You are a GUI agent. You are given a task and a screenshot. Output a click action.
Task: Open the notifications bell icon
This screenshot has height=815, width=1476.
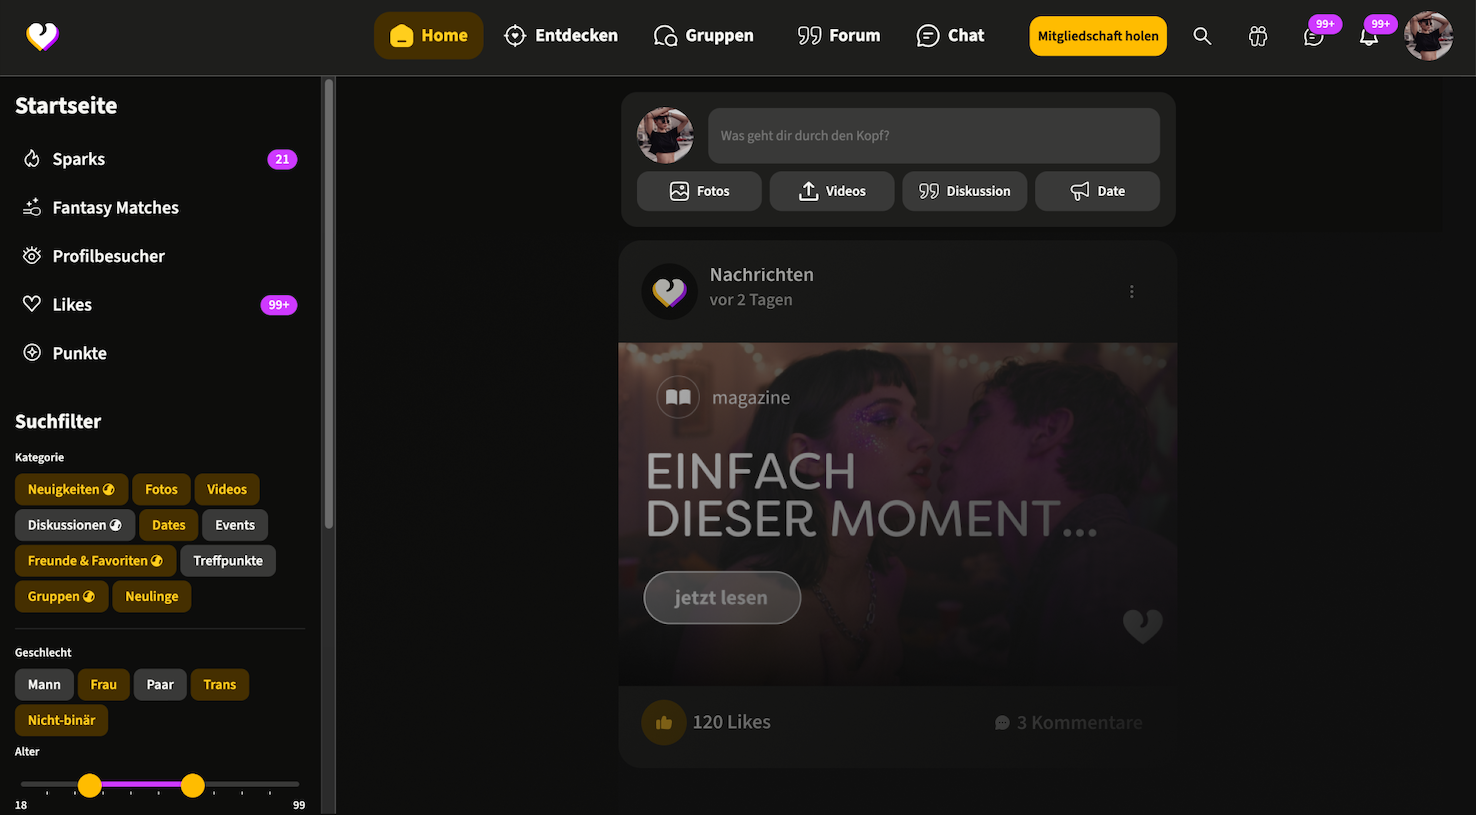click(1369, 37)
